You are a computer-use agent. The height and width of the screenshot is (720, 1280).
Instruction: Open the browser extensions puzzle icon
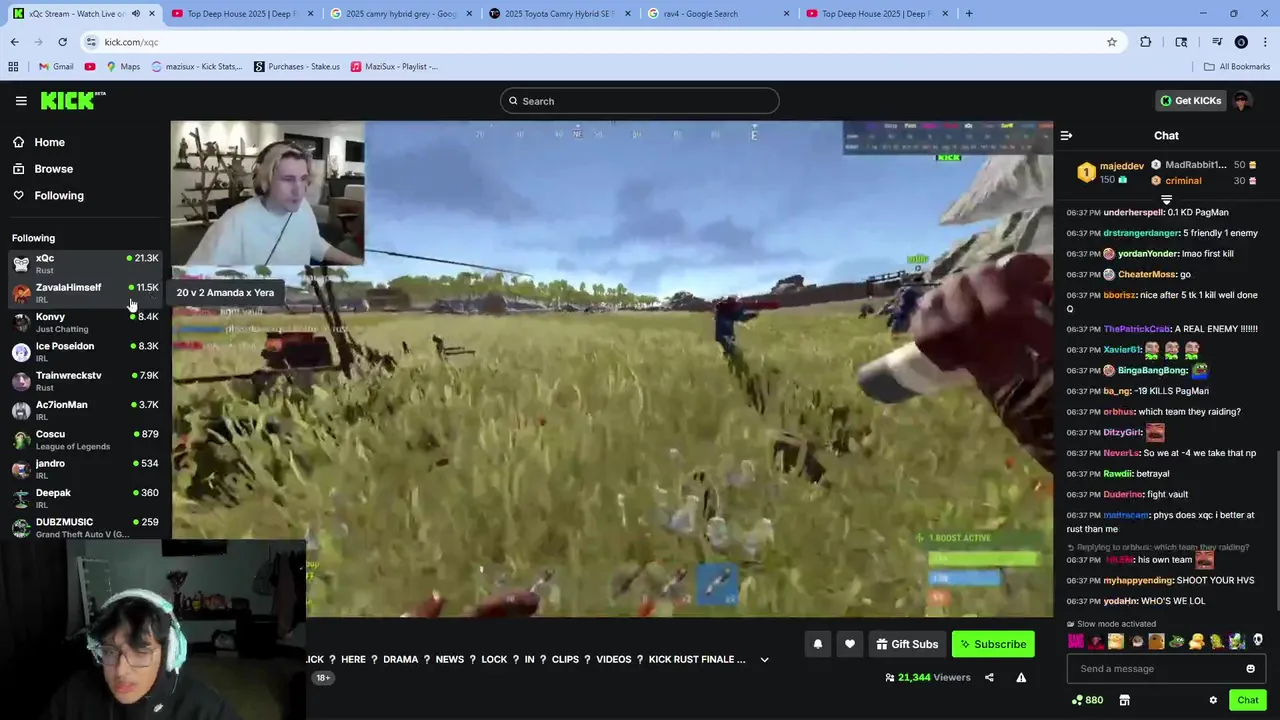1146,42
